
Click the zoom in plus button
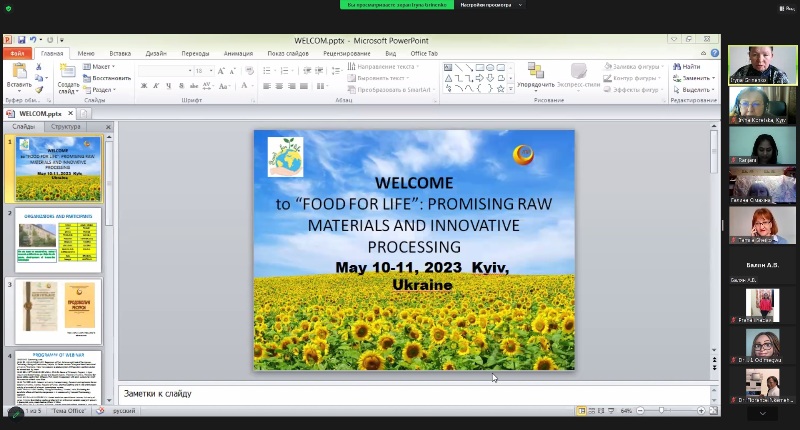701,411
